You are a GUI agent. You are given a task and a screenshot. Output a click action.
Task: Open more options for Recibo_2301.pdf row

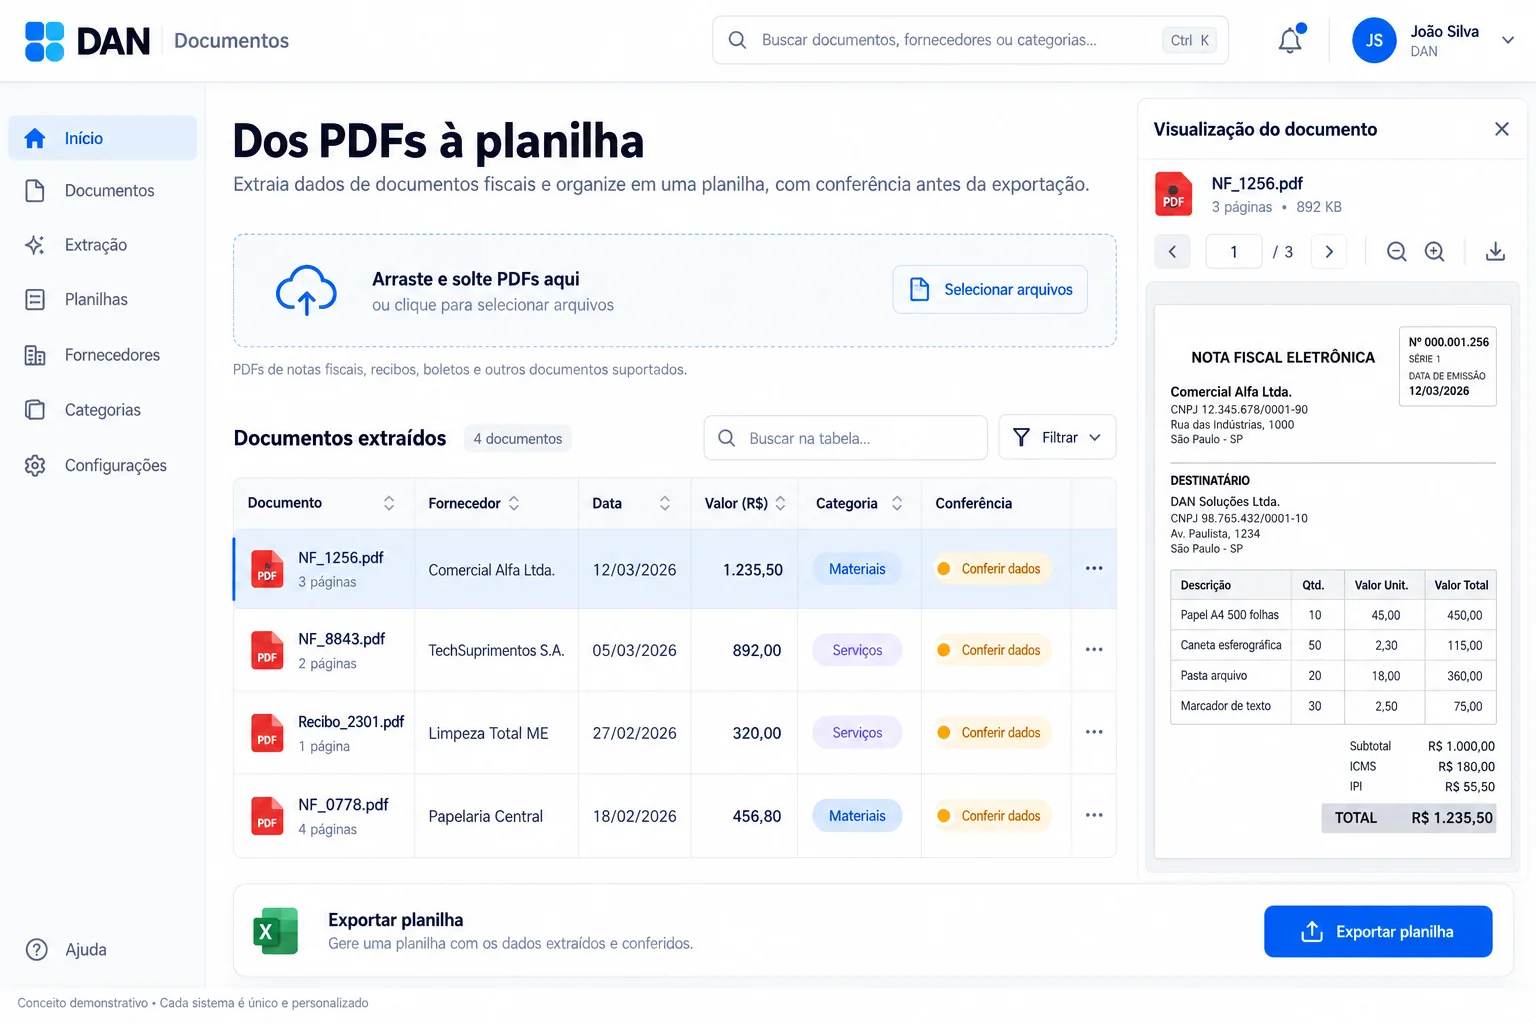(1094, 732)
